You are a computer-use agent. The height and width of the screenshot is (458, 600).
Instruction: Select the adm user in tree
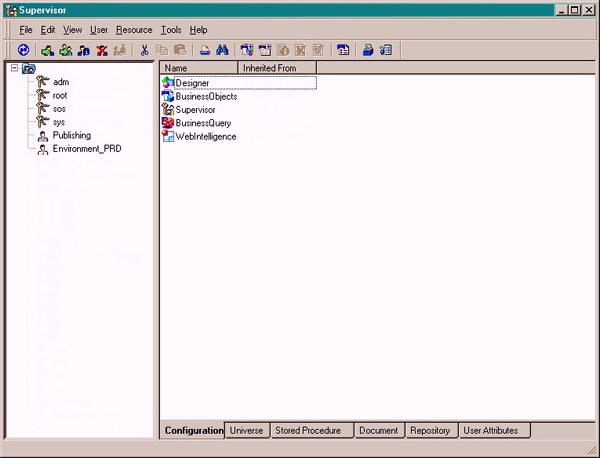pos(60,82)
